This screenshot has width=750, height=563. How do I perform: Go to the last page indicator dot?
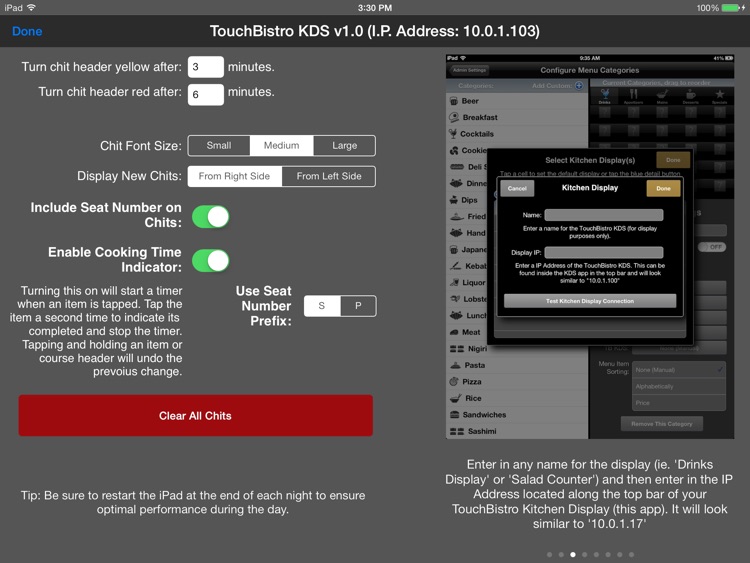click(x=631, y=554)
